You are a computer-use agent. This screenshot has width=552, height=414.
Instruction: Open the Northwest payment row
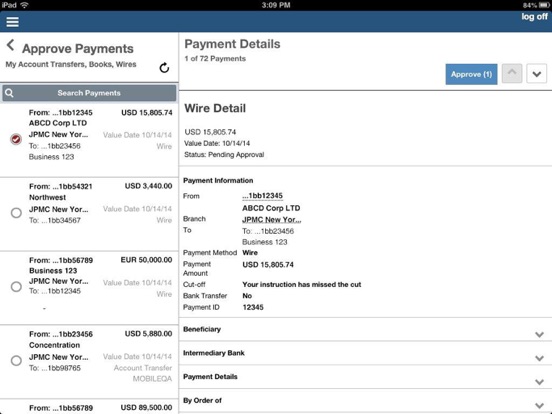click(x=89, y=214)
